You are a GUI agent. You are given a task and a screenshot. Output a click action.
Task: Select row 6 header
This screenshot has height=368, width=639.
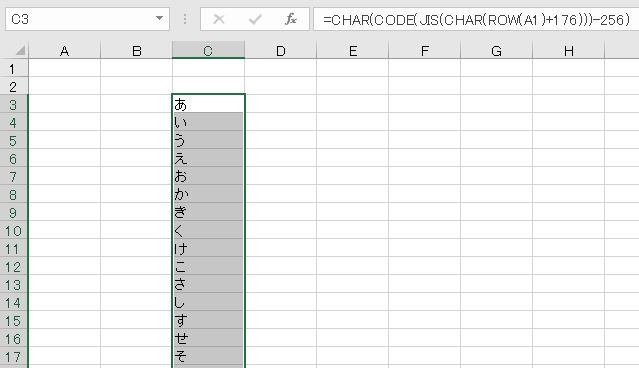(x=14, y=158)
